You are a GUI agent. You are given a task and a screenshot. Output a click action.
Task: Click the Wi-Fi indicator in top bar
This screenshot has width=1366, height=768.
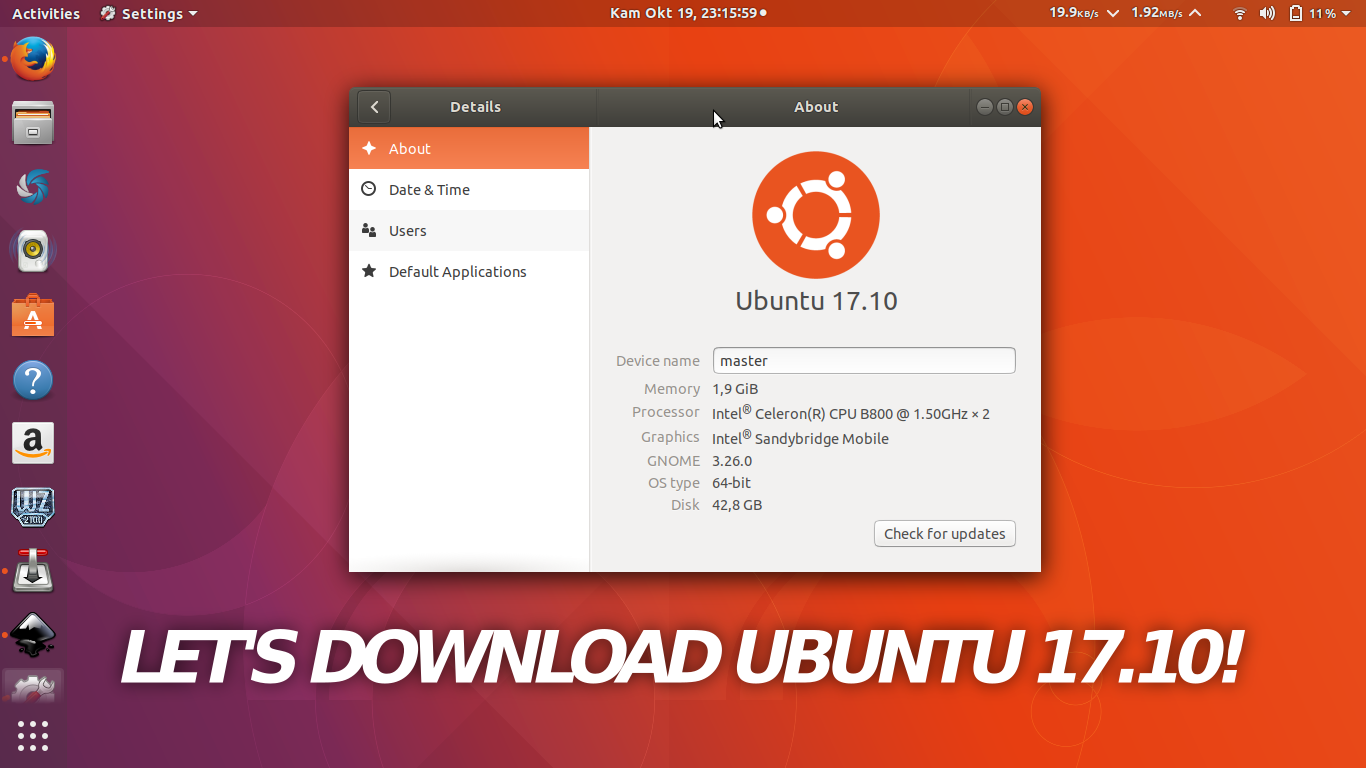[1240, 13]
